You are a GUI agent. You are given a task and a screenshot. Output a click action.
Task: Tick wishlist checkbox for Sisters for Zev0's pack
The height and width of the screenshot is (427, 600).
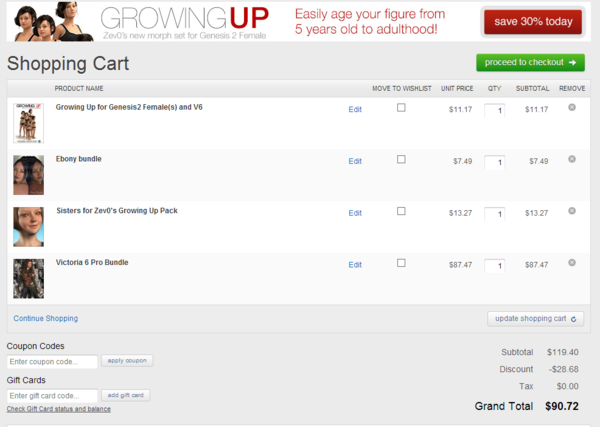pos(401,211)
